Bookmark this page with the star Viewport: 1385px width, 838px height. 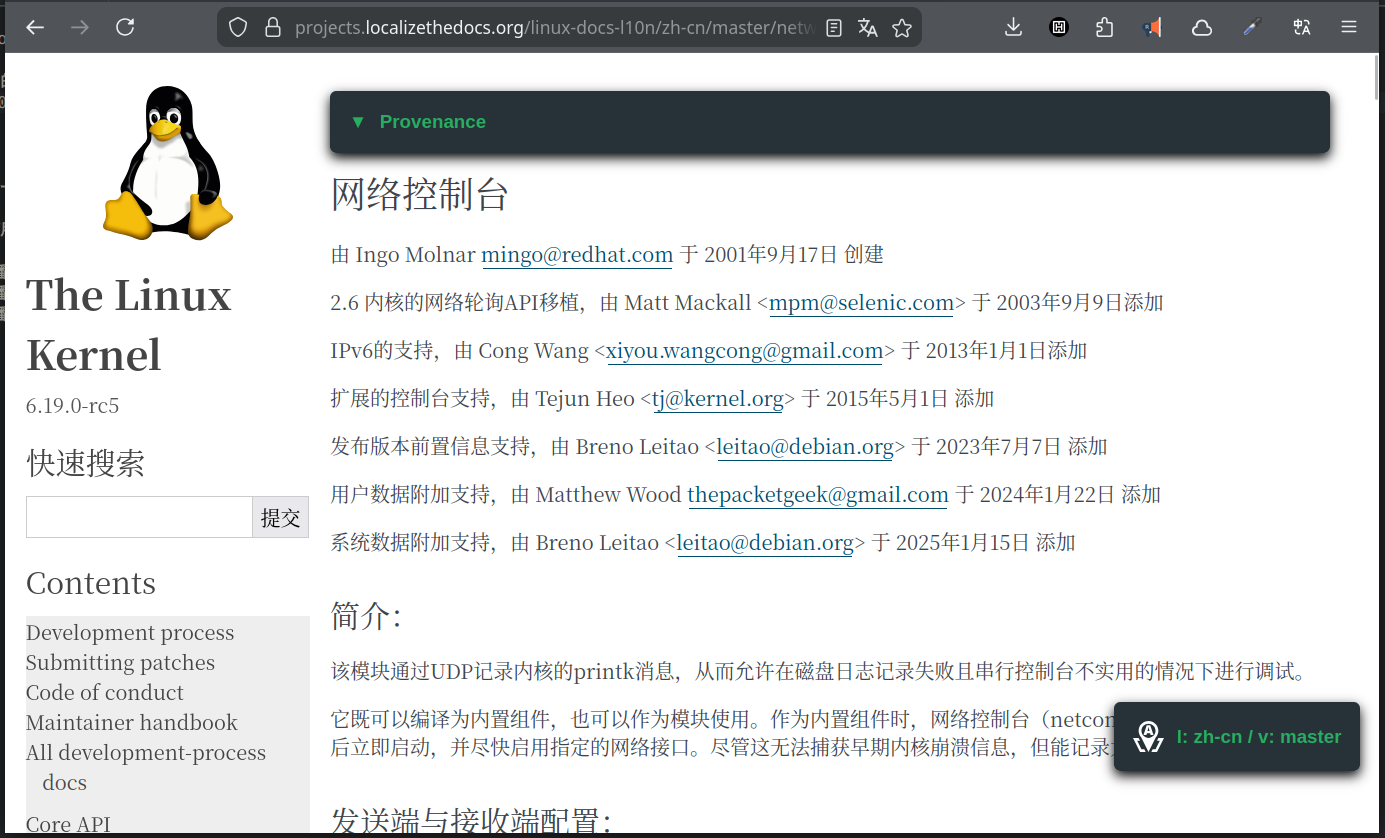[x=901, y=27]
